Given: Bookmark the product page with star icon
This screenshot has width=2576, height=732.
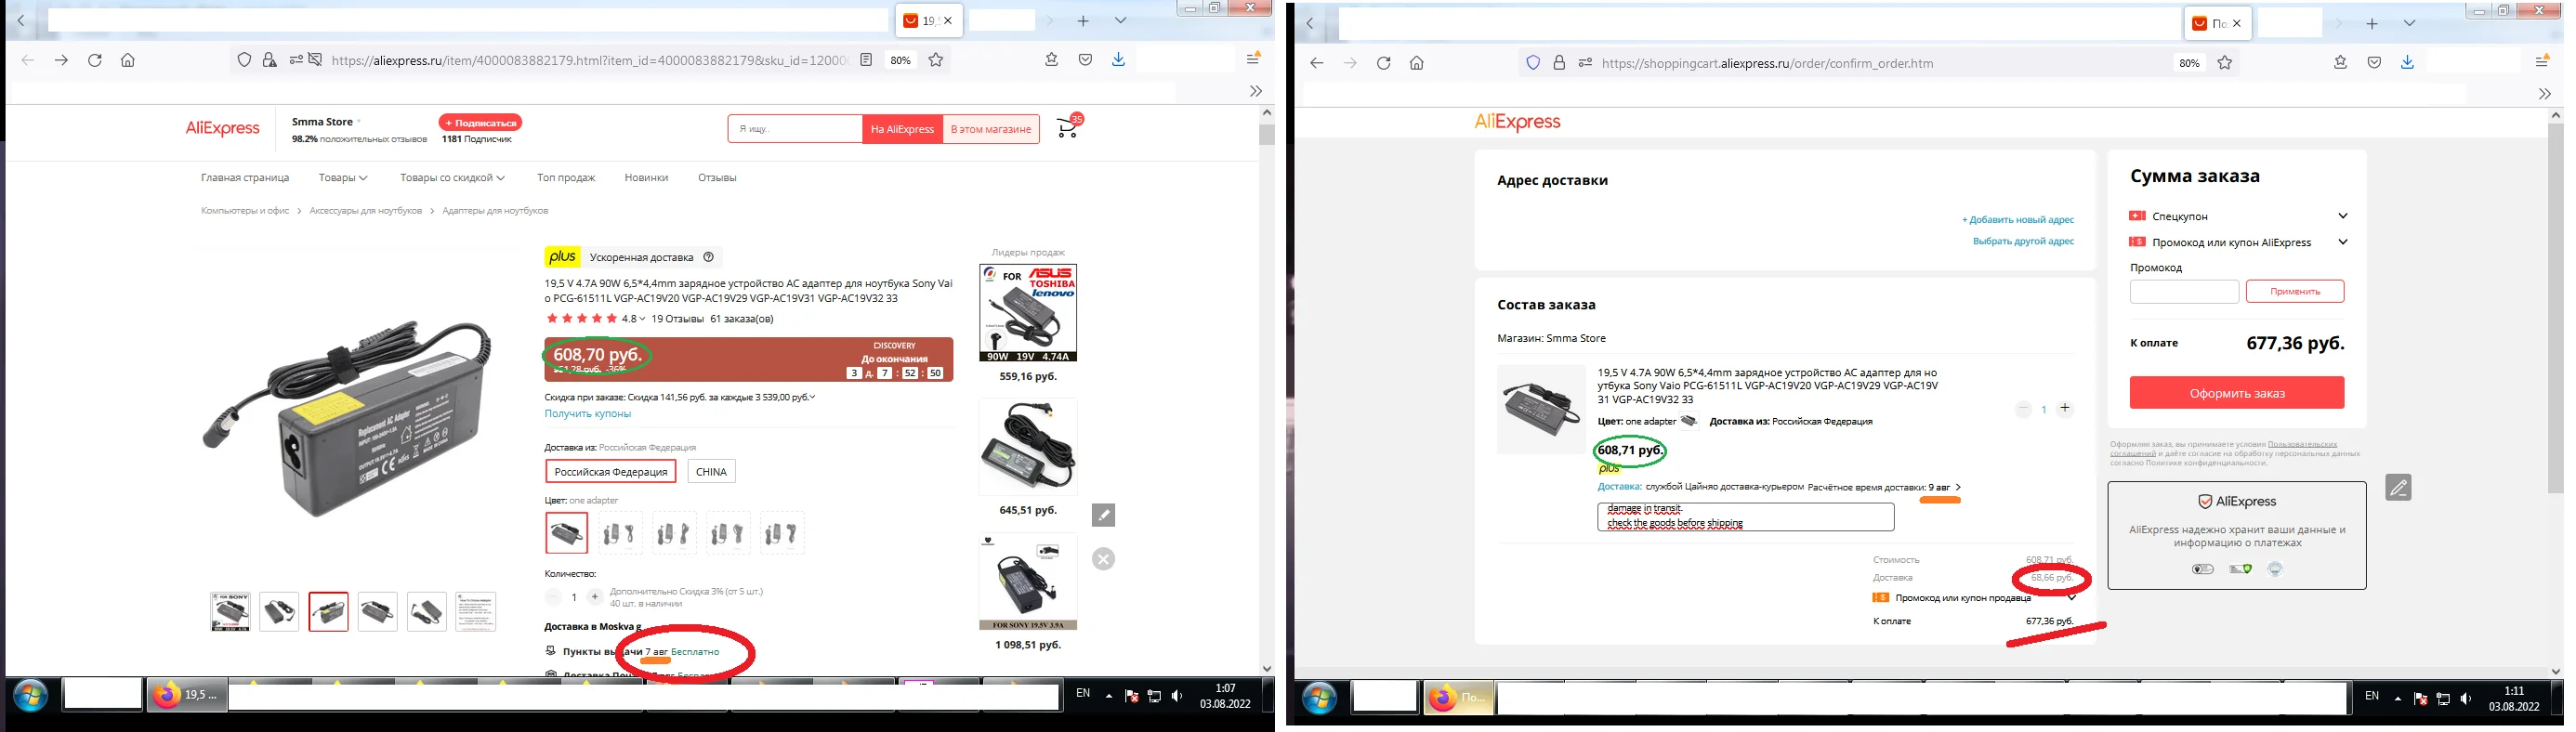Looking at the screenshot, I should pyautogui.click(x=936, y=60).
